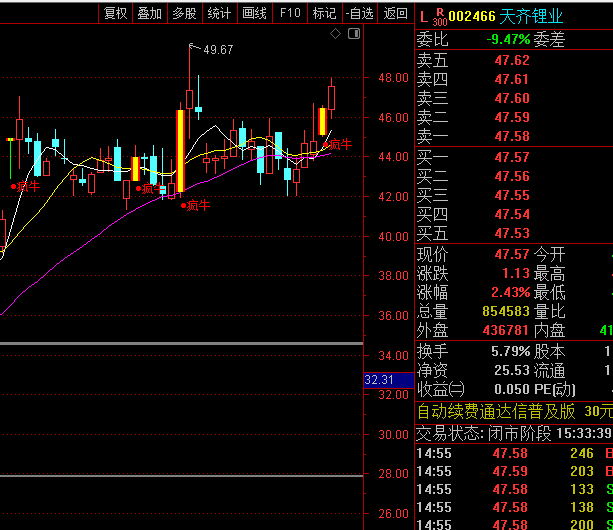Open the 统计 statistics menu item
The width and height of the screenshot is (613, 530).
click(x=219, y=13)
